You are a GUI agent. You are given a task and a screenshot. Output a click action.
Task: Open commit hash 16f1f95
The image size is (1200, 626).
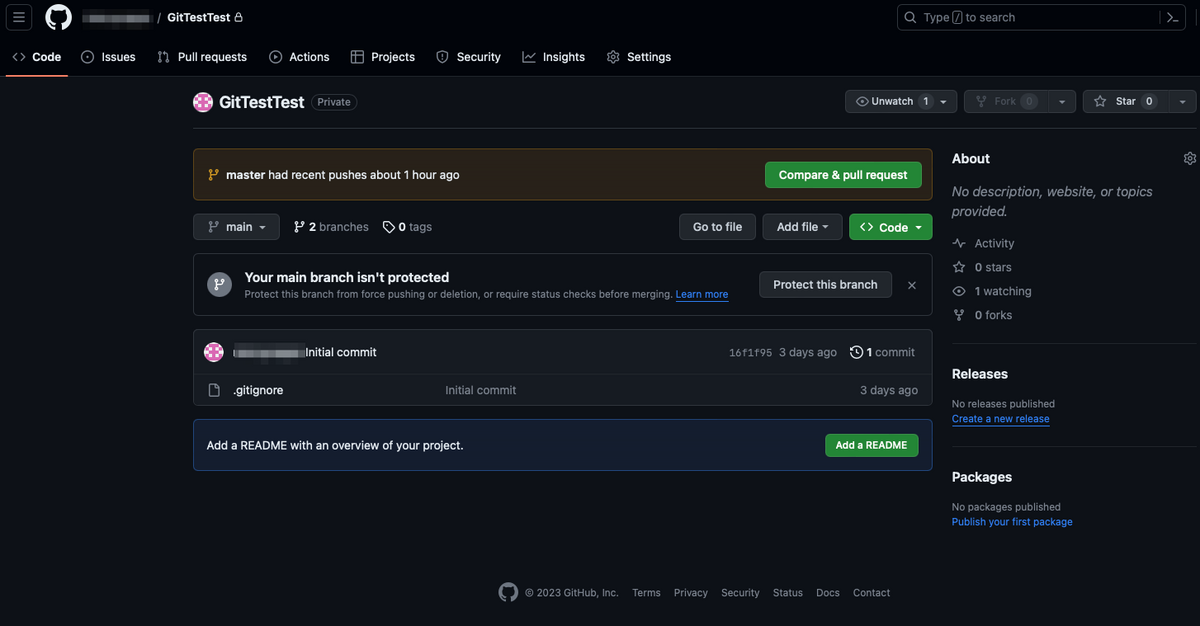[x=750, y=352]
